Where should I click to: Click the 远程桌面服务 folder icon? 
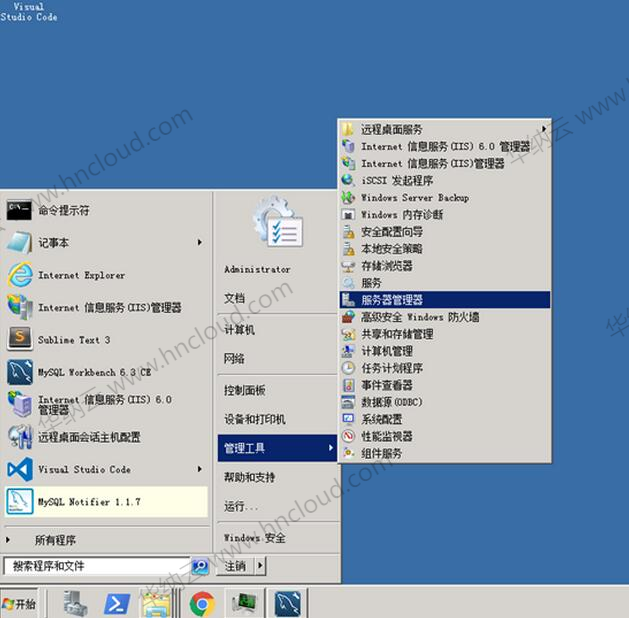348,129
